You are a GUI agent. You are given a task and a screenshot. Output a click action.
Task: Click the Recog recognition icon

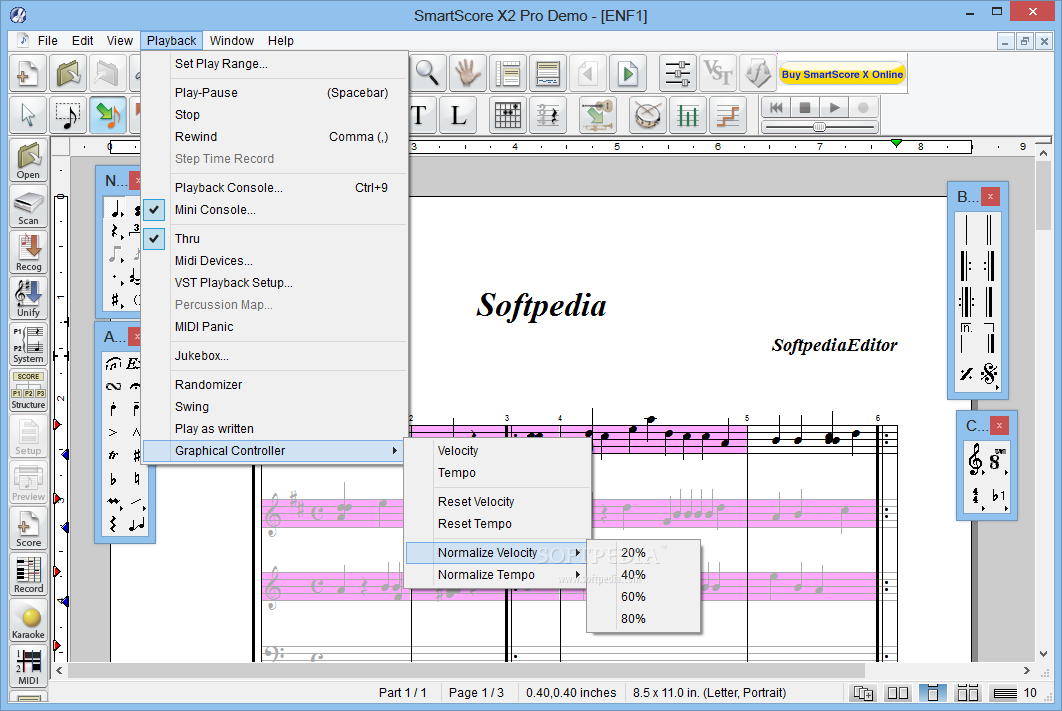pos(28,253)
